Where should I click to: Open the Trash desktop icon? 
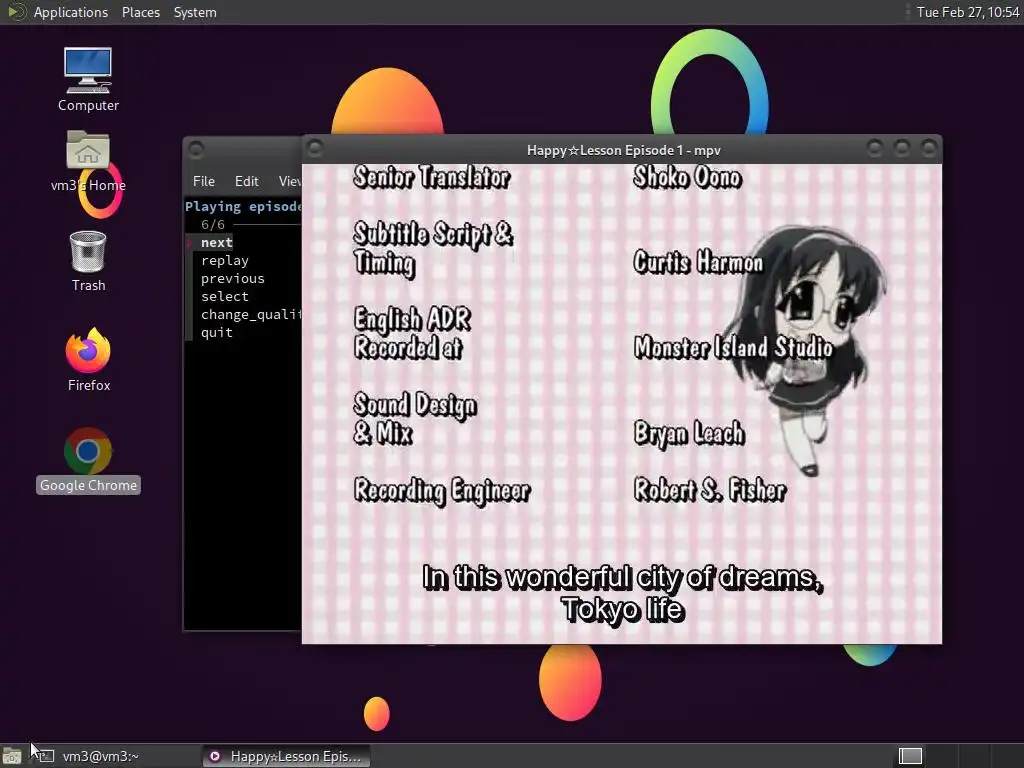pos(88,261)
